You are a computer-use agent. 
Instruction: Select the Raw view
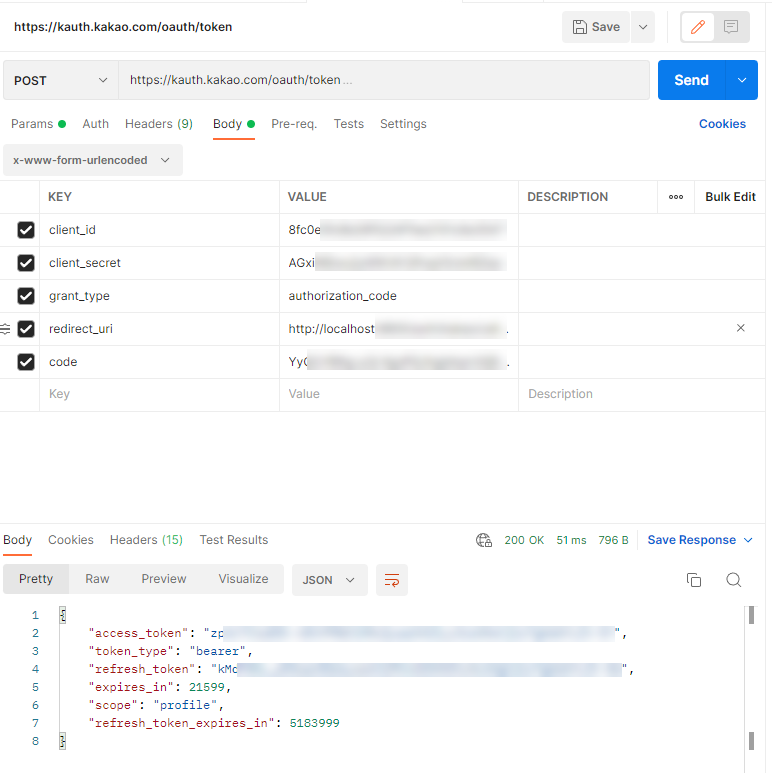[97, 579]
